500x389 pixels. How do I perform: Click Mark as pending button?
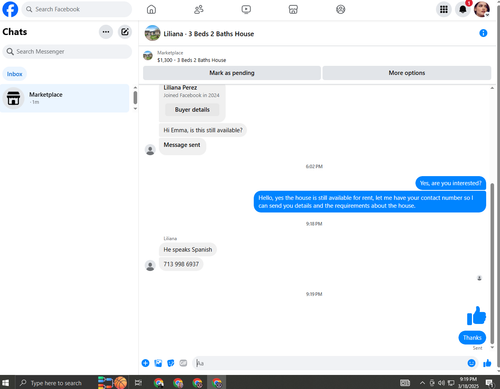tap(232, 73)
